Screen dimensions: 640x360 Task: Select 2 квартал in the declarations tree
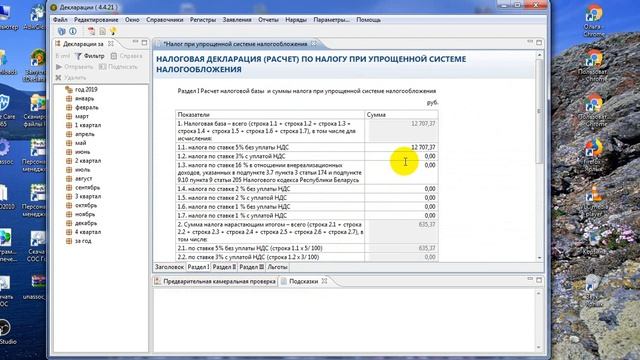(88, 161)
